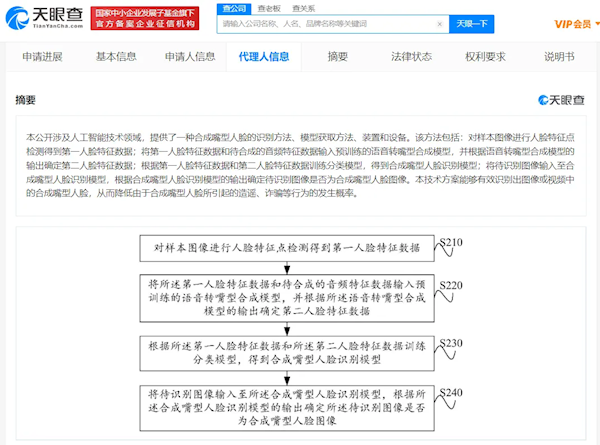Viewport: 600px width, 445px height.
Task: Focus the company name search field
Action: [x=333, y=24]
